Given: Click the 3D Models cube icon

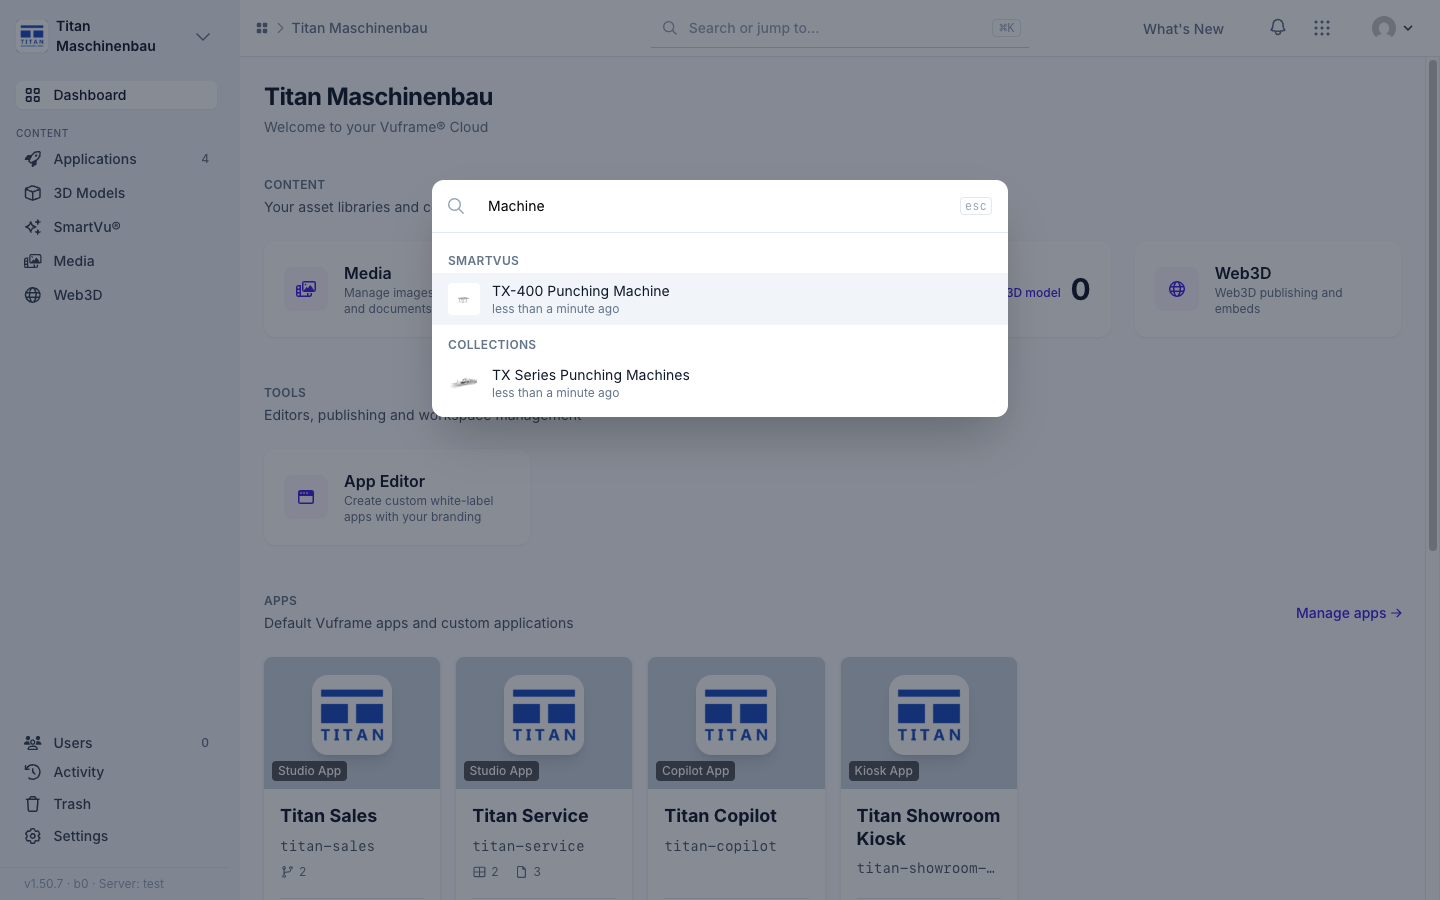Looking at the screenshot, I should [x=33, y=193].
